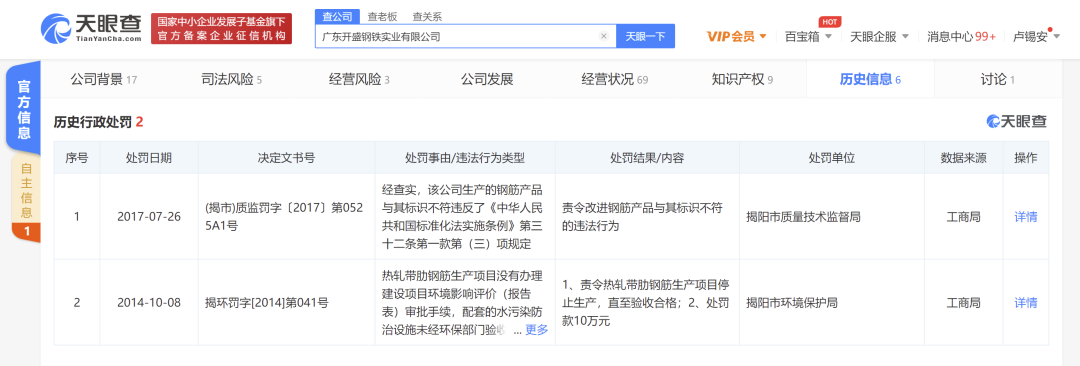Open the 官方信息 side tab
This screenshot has height=366, width=1080.
point(23,110)
